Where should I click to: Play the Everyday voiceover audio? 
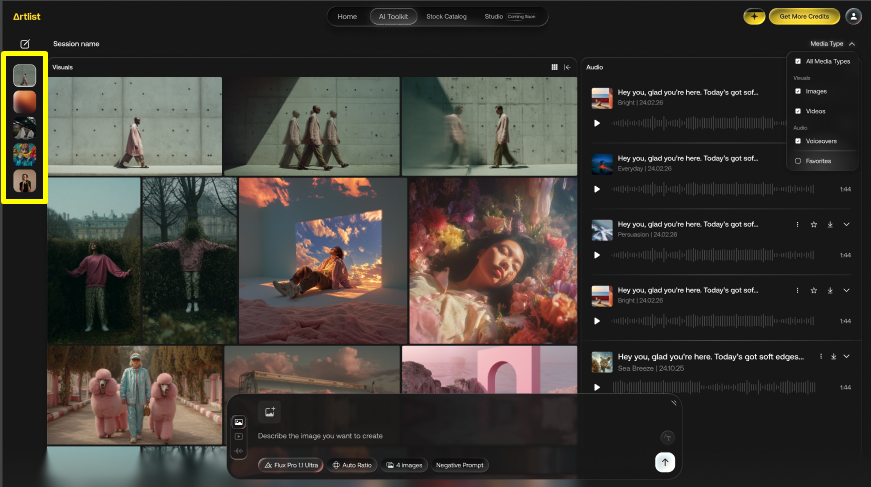[597, 189]
